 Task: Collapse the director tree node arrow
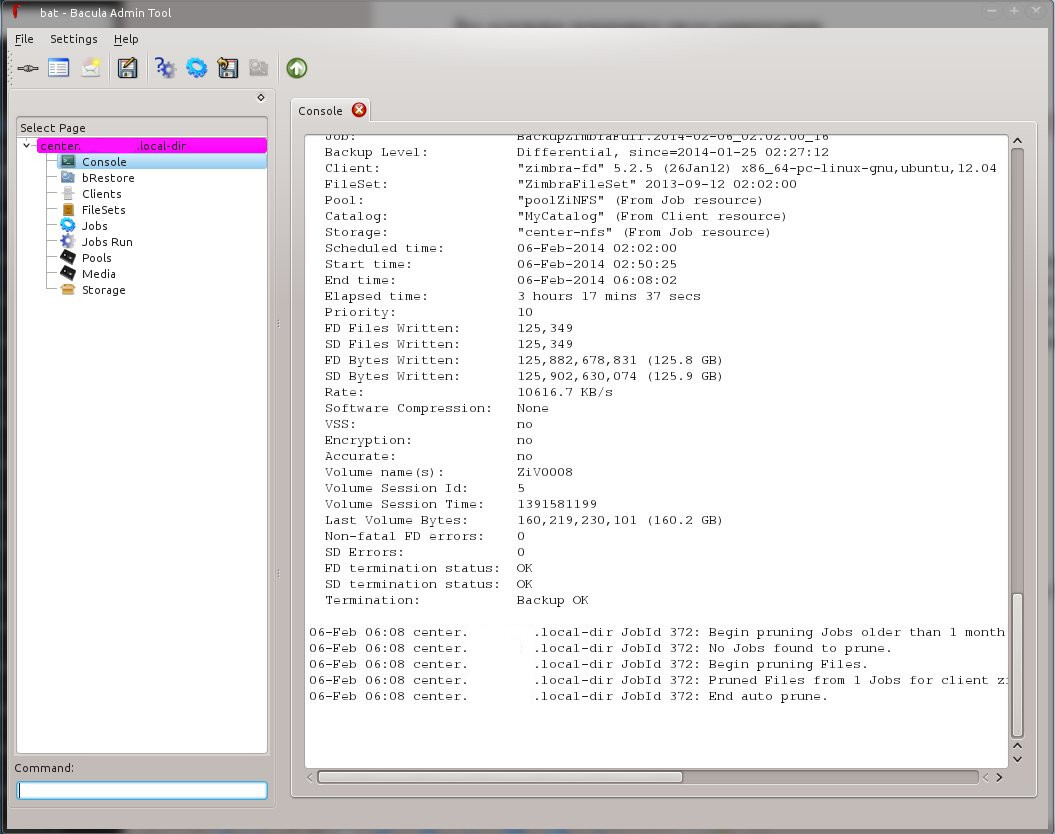tap(26, 145)
